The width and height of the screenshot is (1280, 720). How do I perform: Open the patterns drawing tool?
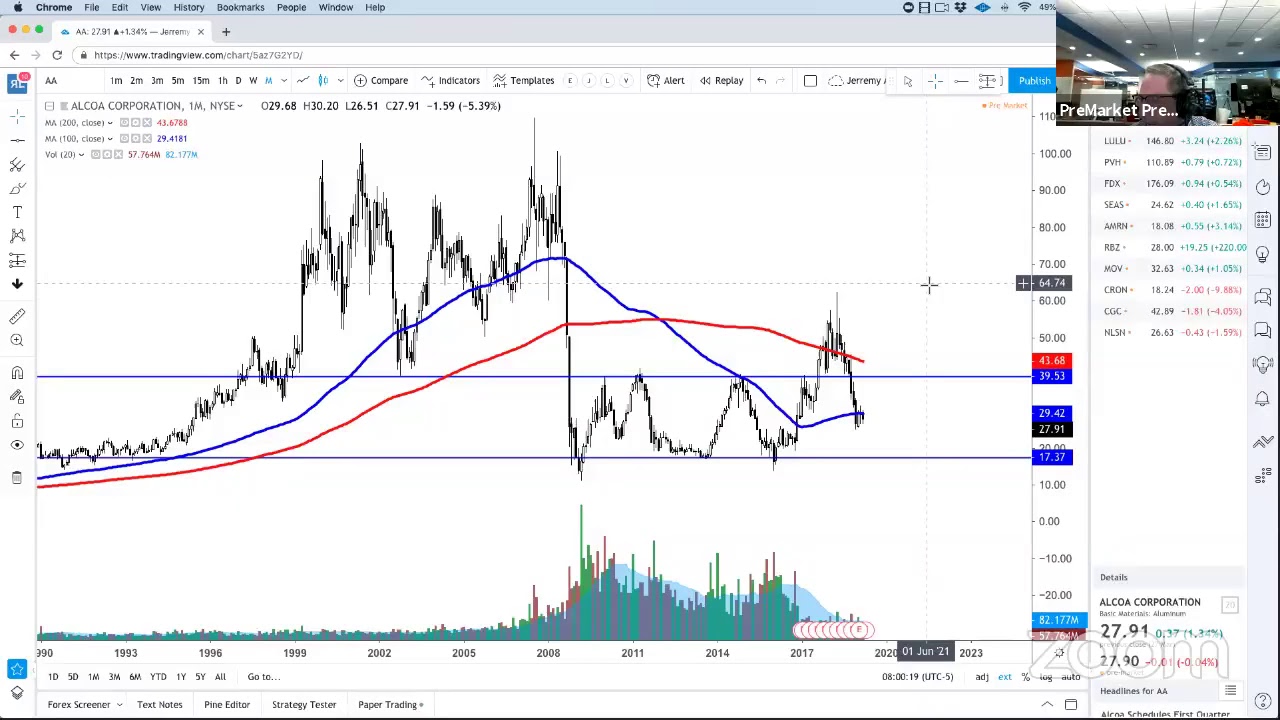17,236
